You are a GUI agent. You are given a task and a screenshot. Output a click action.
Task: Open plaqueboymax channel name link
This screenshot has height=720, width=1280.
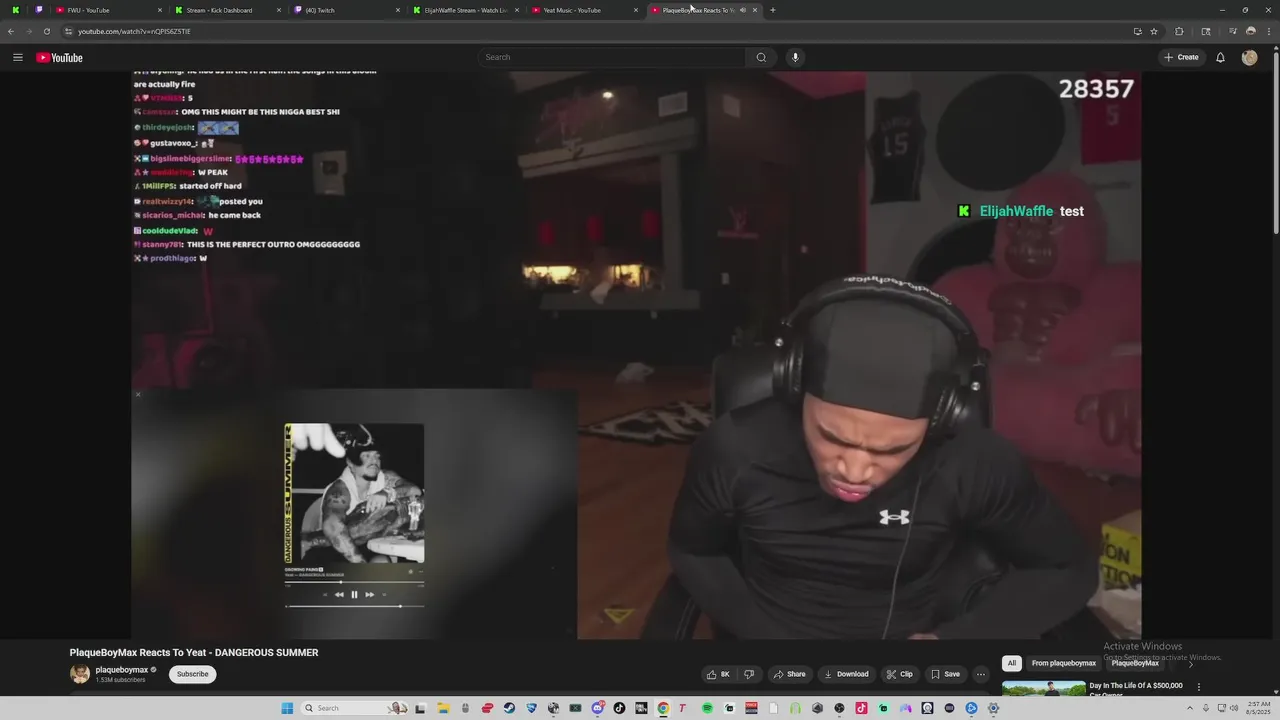click(x=122, y=670)
